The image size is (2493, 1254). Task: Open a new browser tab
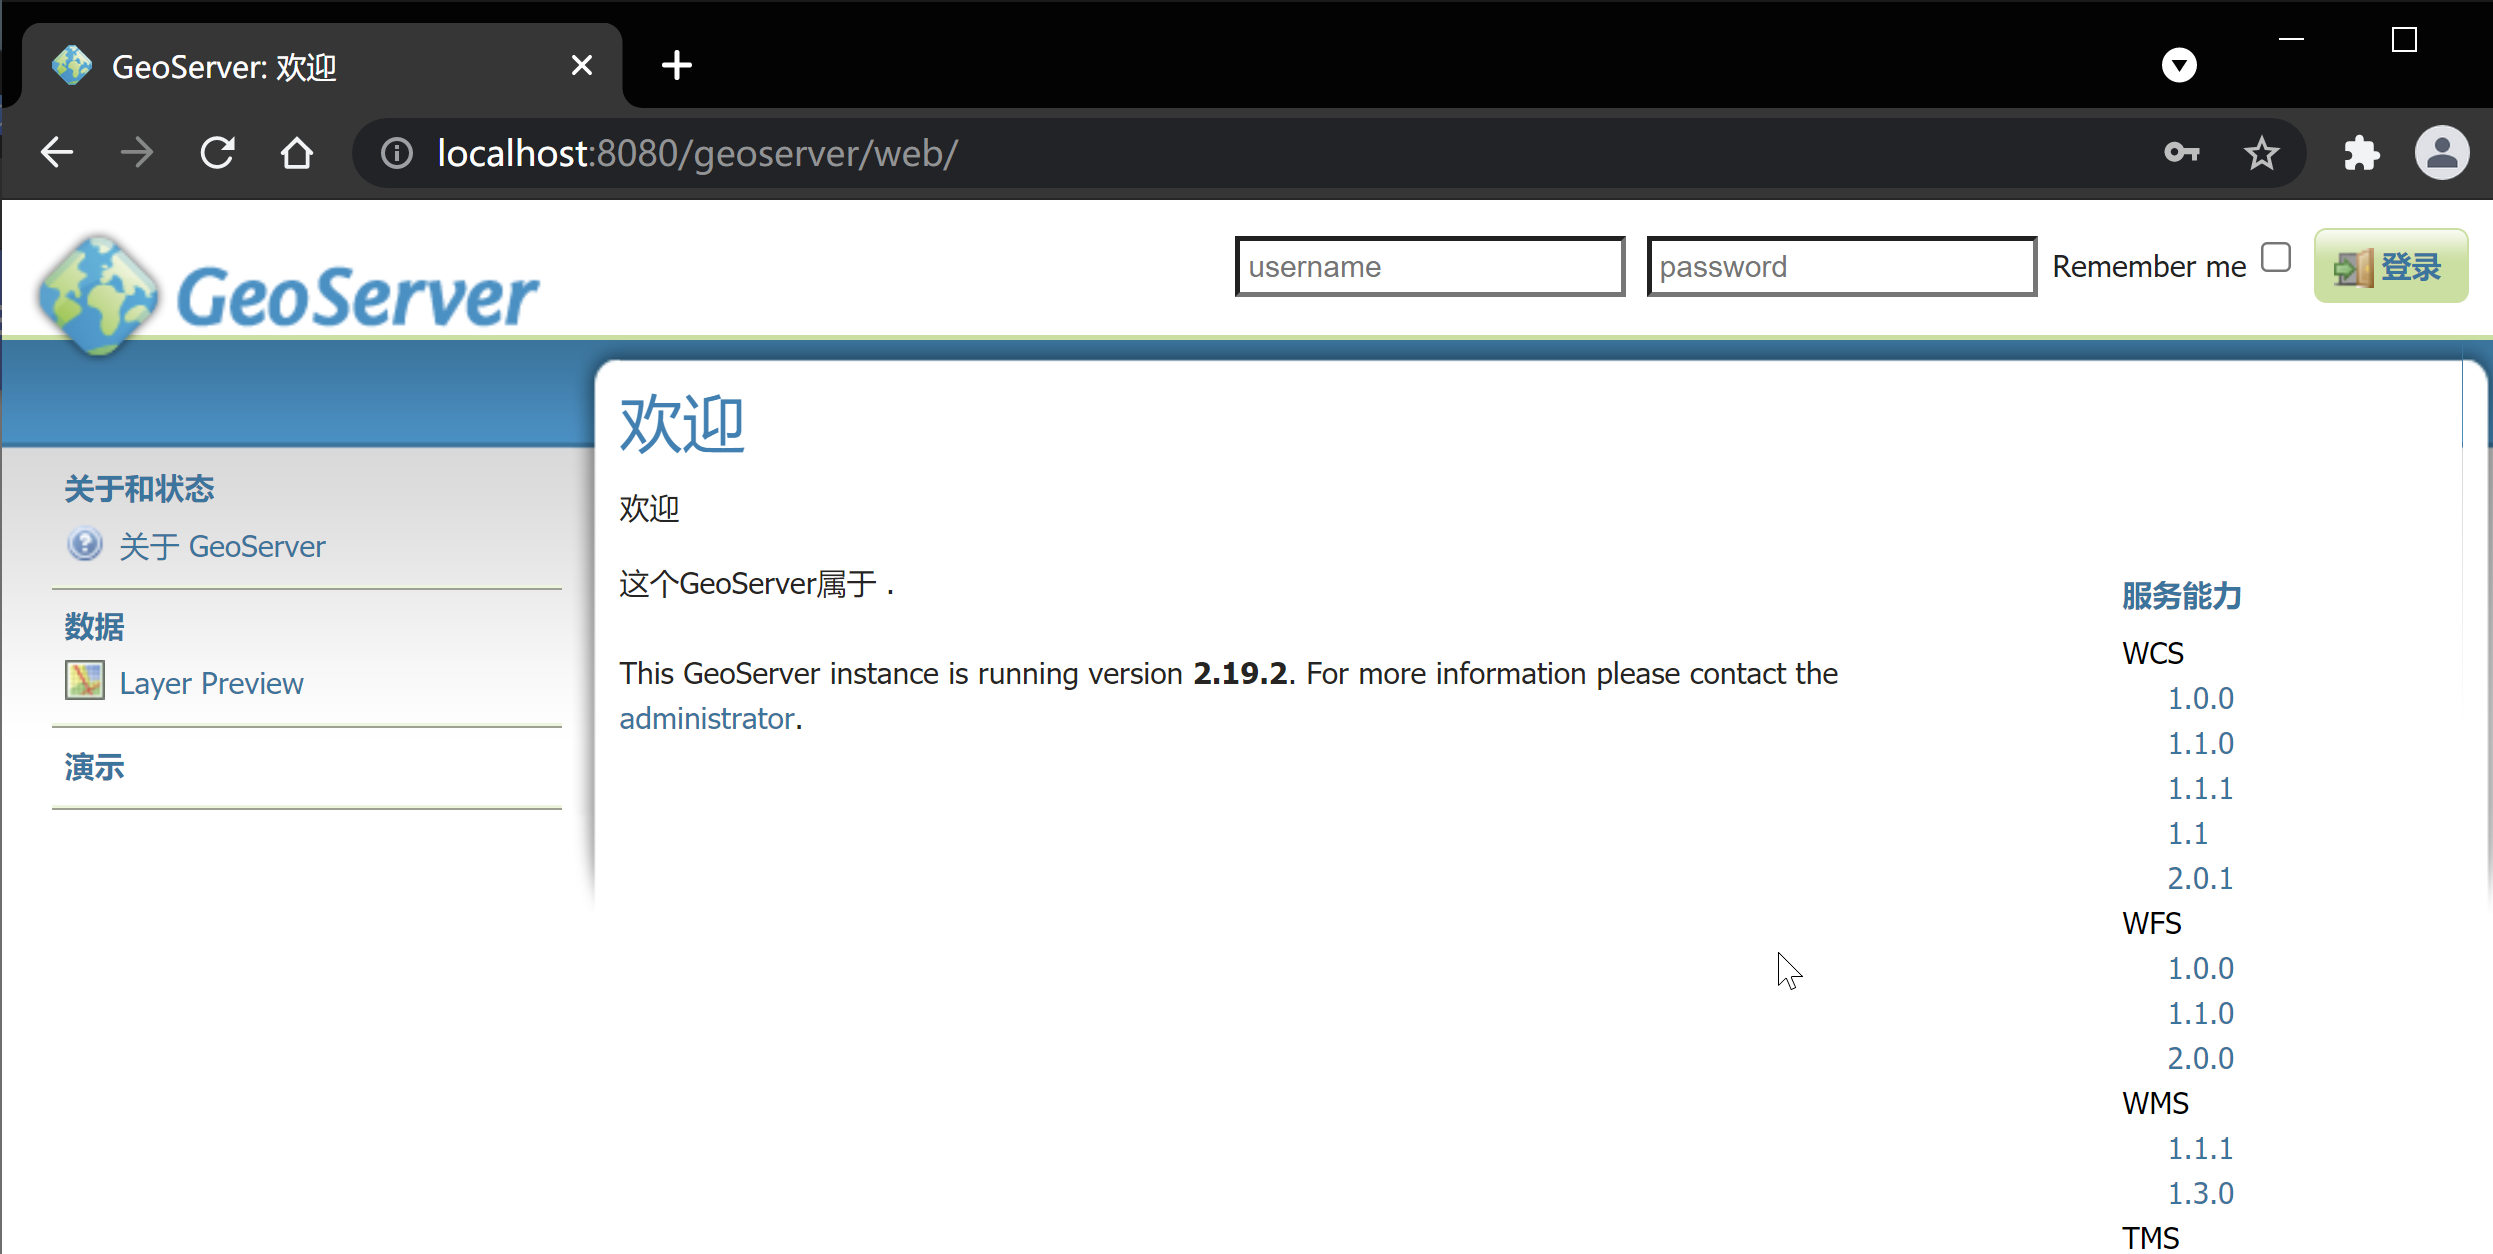pyautogui.click(x=677, y=66)
